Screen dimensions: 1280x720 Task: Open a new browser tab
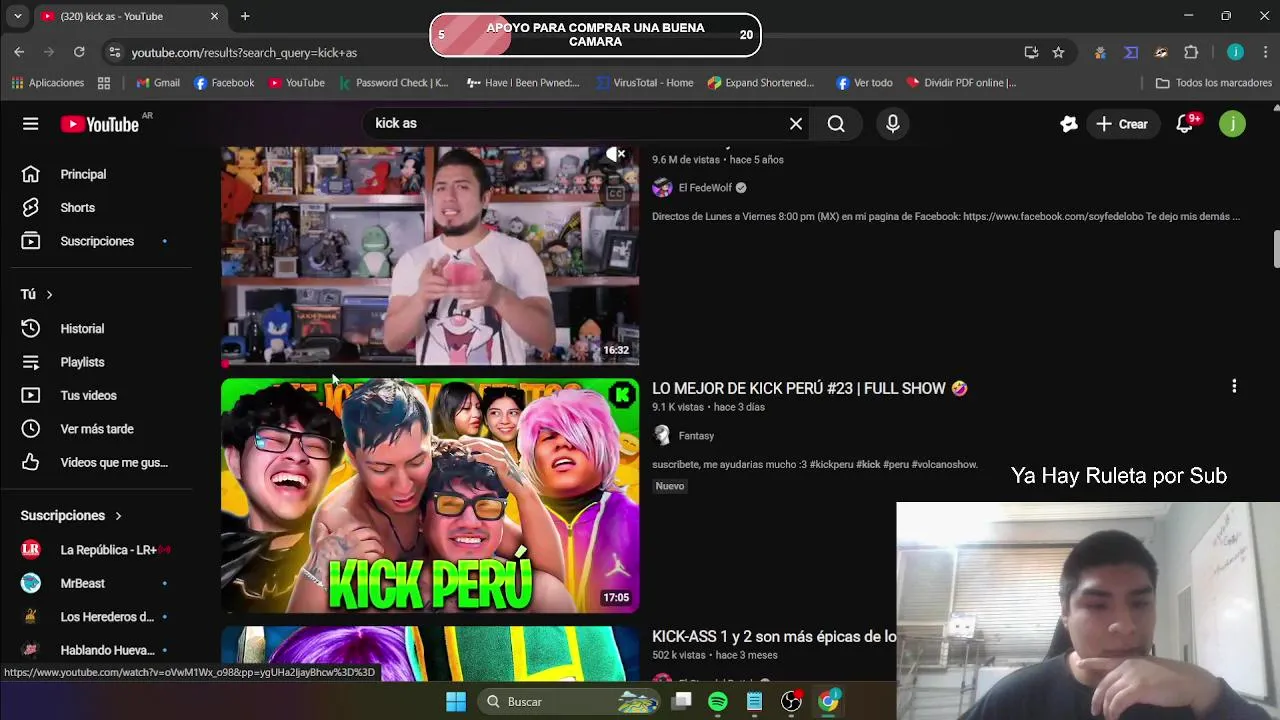pyautogui.click(x=245, y=16)
